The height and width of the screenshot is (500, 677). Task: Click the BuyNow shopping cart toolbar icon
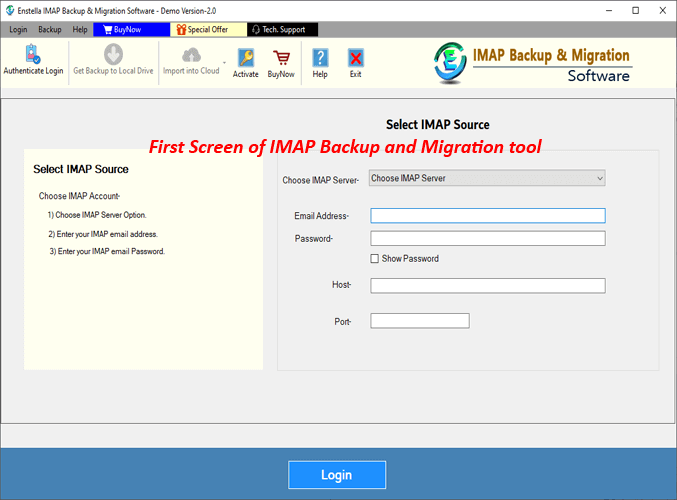pos(281,58)
